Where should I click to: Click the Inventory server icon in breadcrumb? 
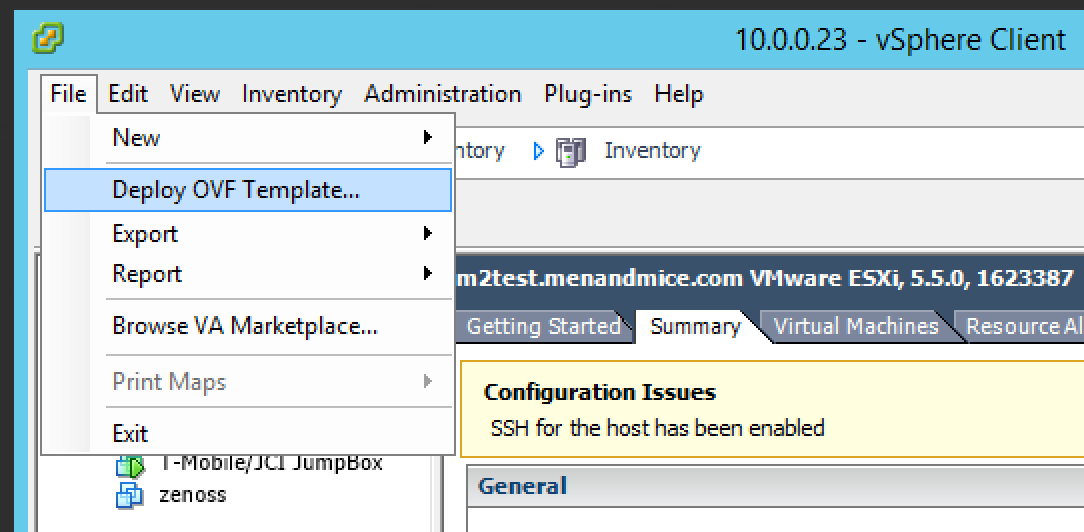[571, 151]
